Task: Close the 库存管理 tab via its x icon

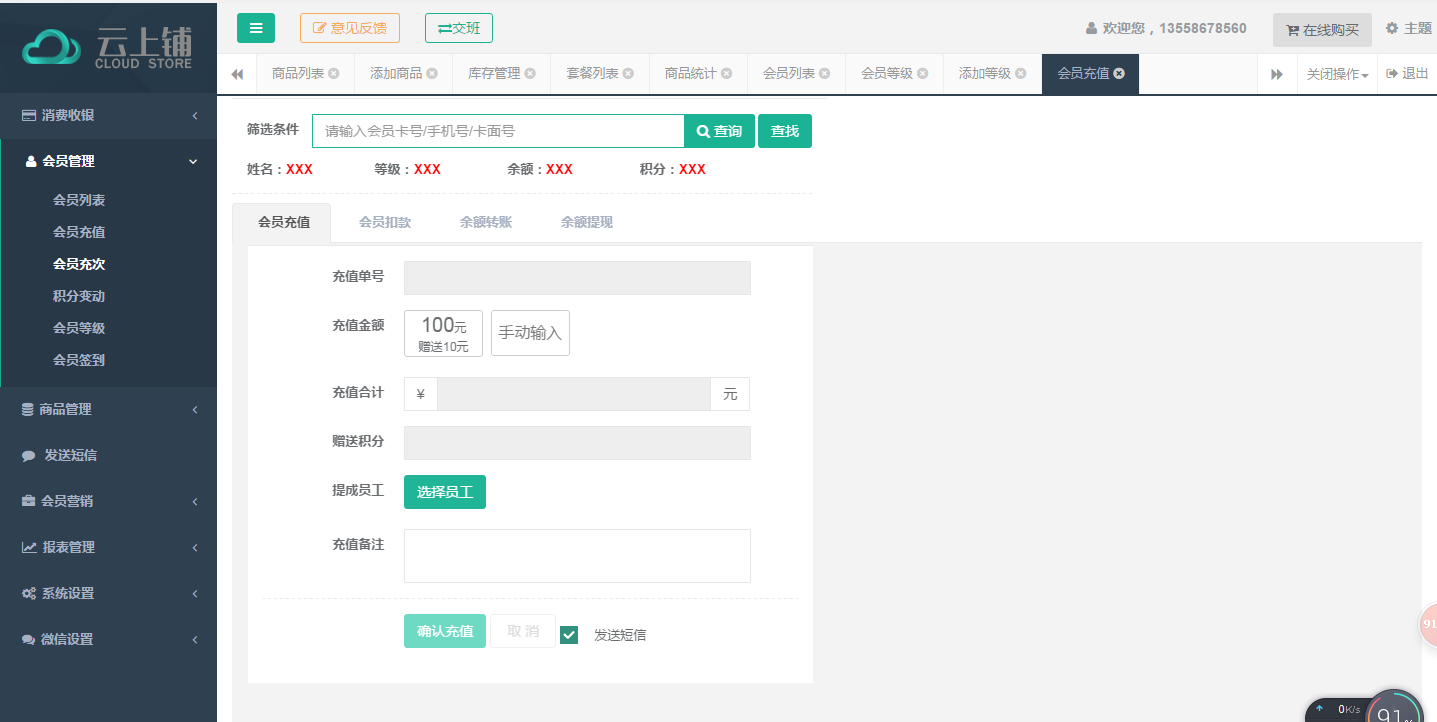Action: click(530, 74)
